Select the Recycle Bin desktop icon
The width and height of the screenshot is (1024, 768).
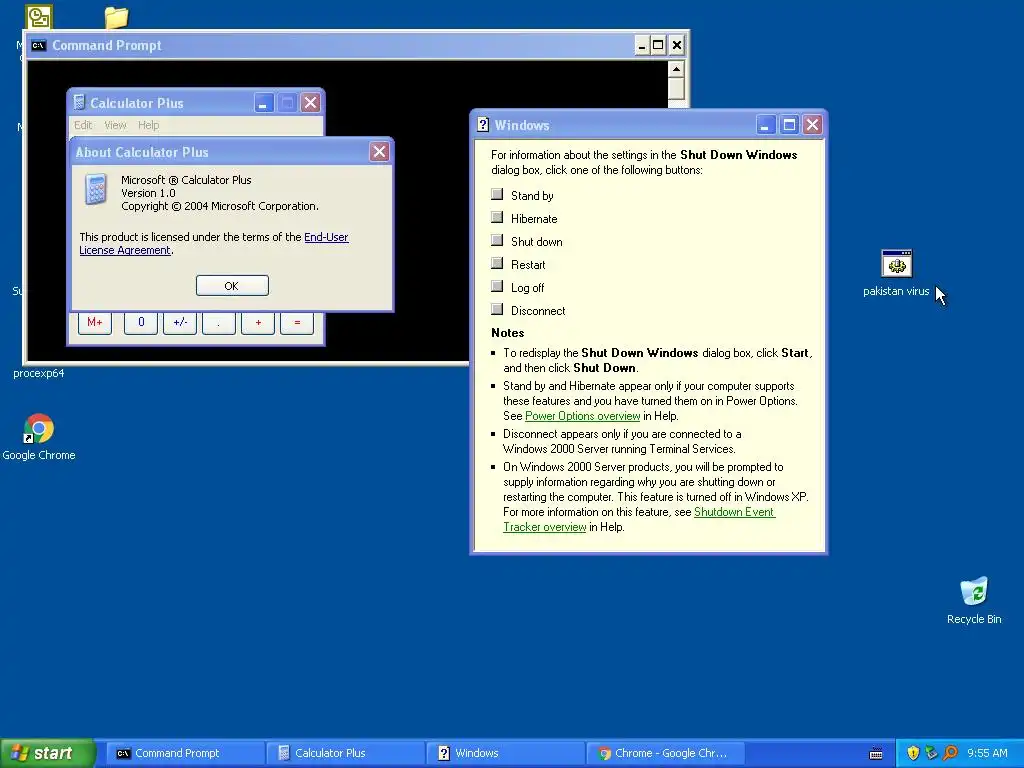tap(974, 591)
